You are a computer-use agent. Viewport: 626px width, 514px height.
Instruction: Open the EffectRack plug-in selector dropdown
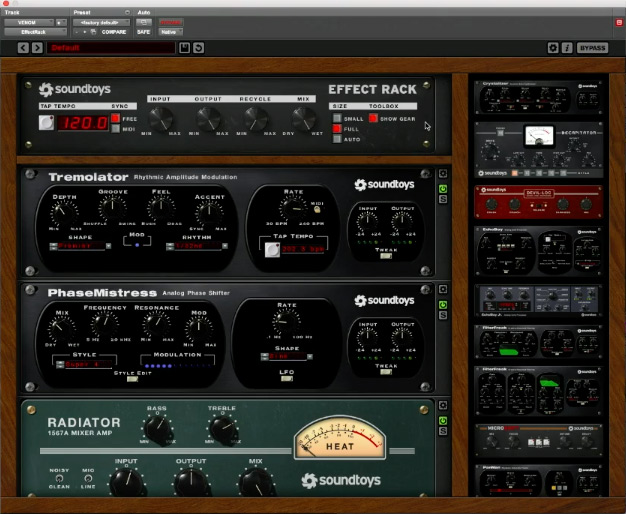(35, 32)
